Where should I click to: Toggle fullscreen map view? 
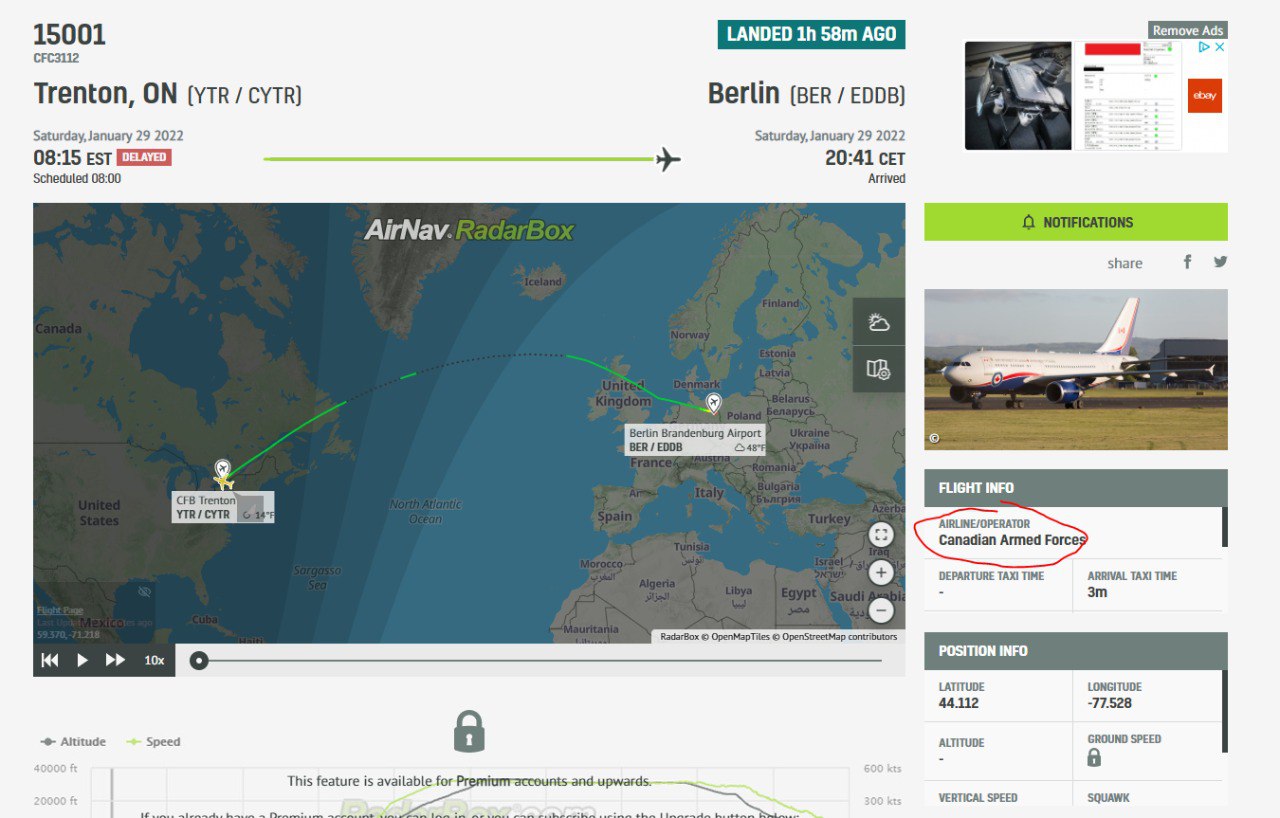pyautogui.click(x=880, y=534)
